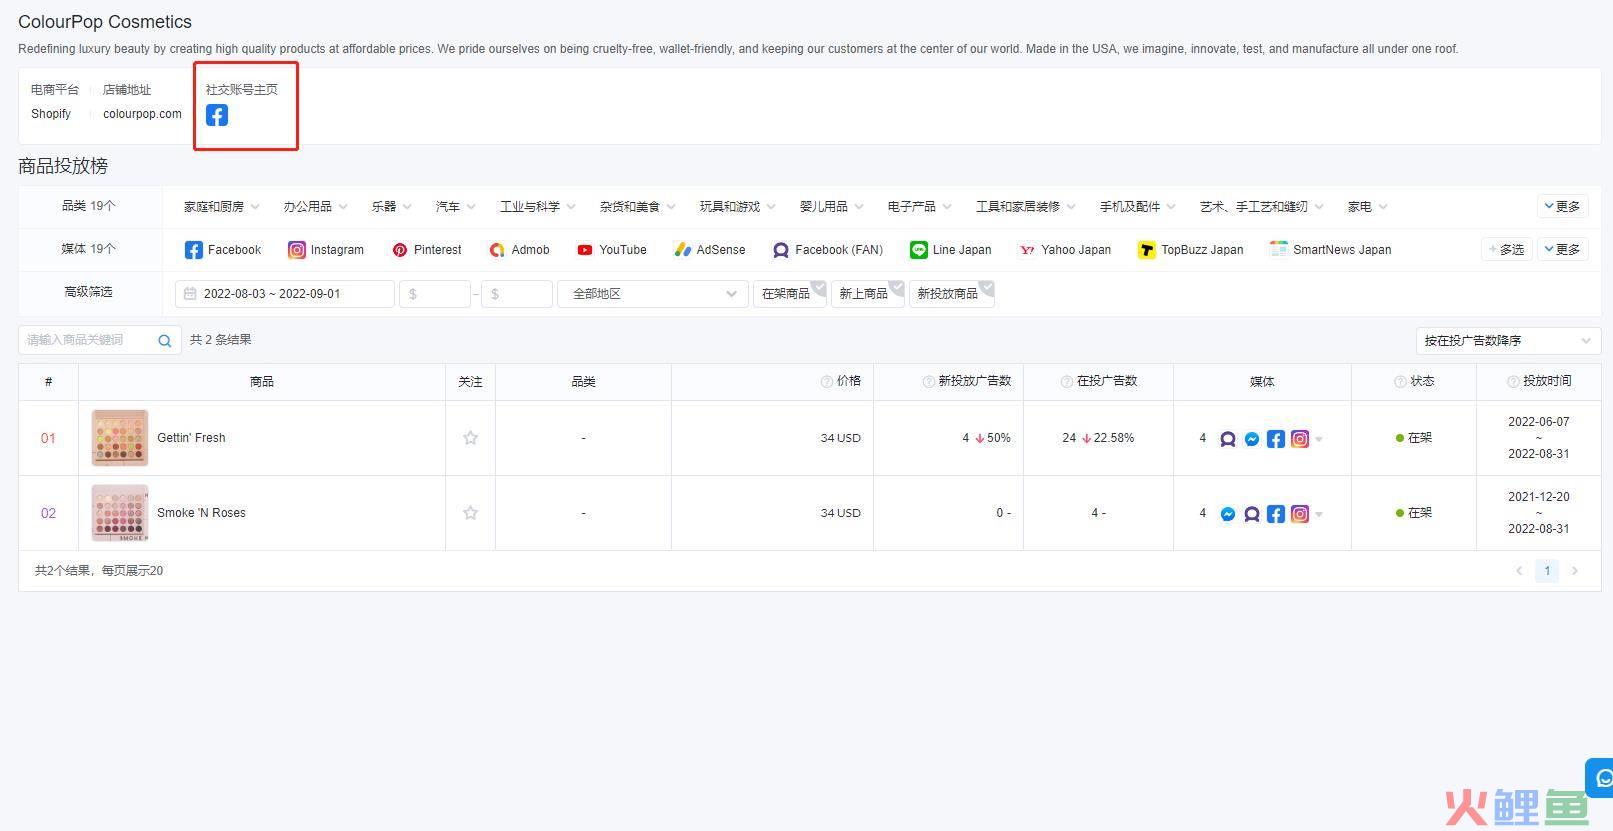Viewport: 1613px width, 831px height.
Task: Open the 按在投广告数降序 sort dropdown
Action: [x=1508, y=341]
